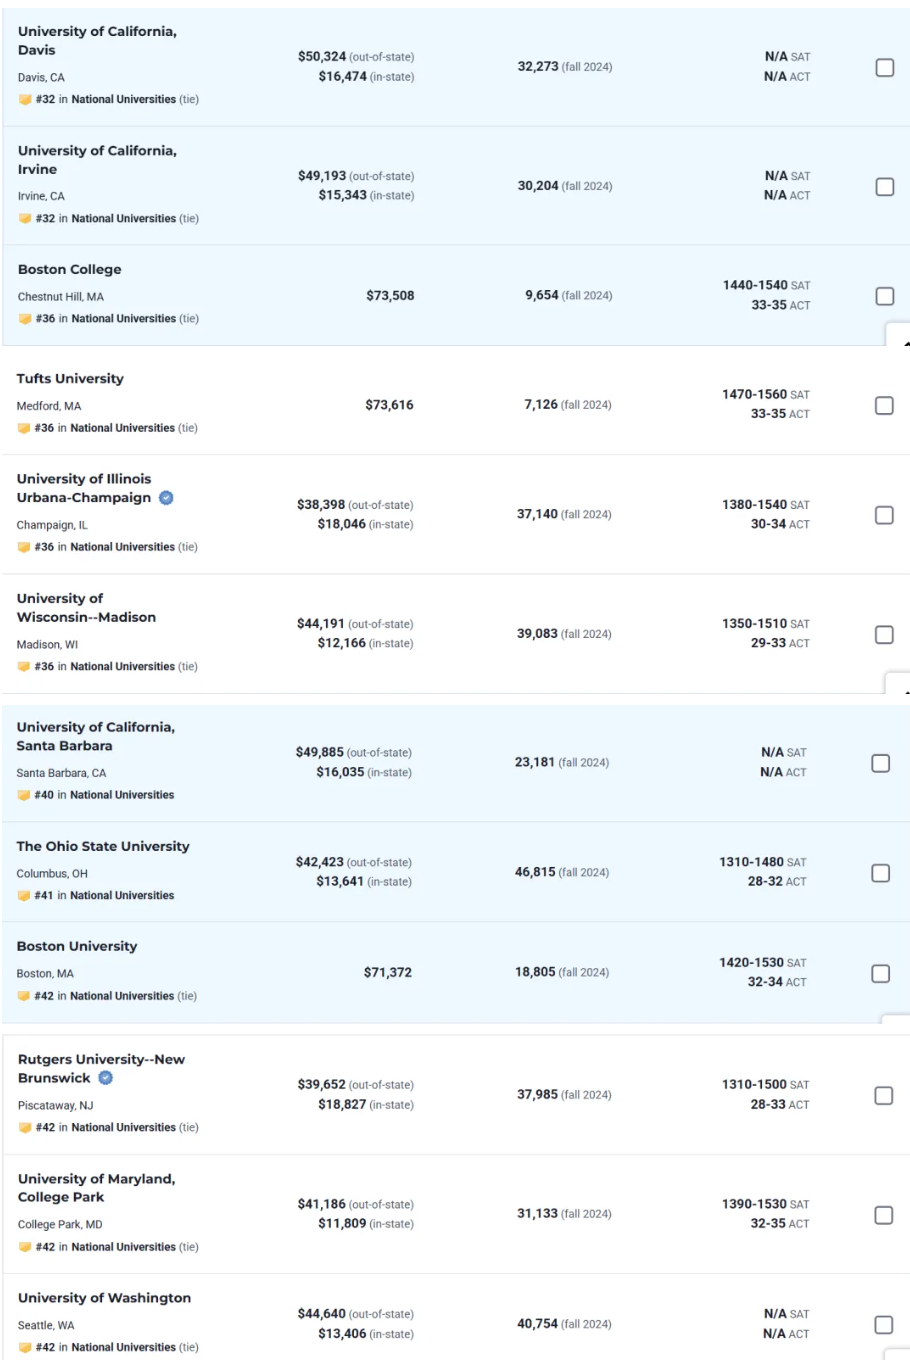
Task: Click the rank badge icon under Tufts University
Action: click(24, 429)
